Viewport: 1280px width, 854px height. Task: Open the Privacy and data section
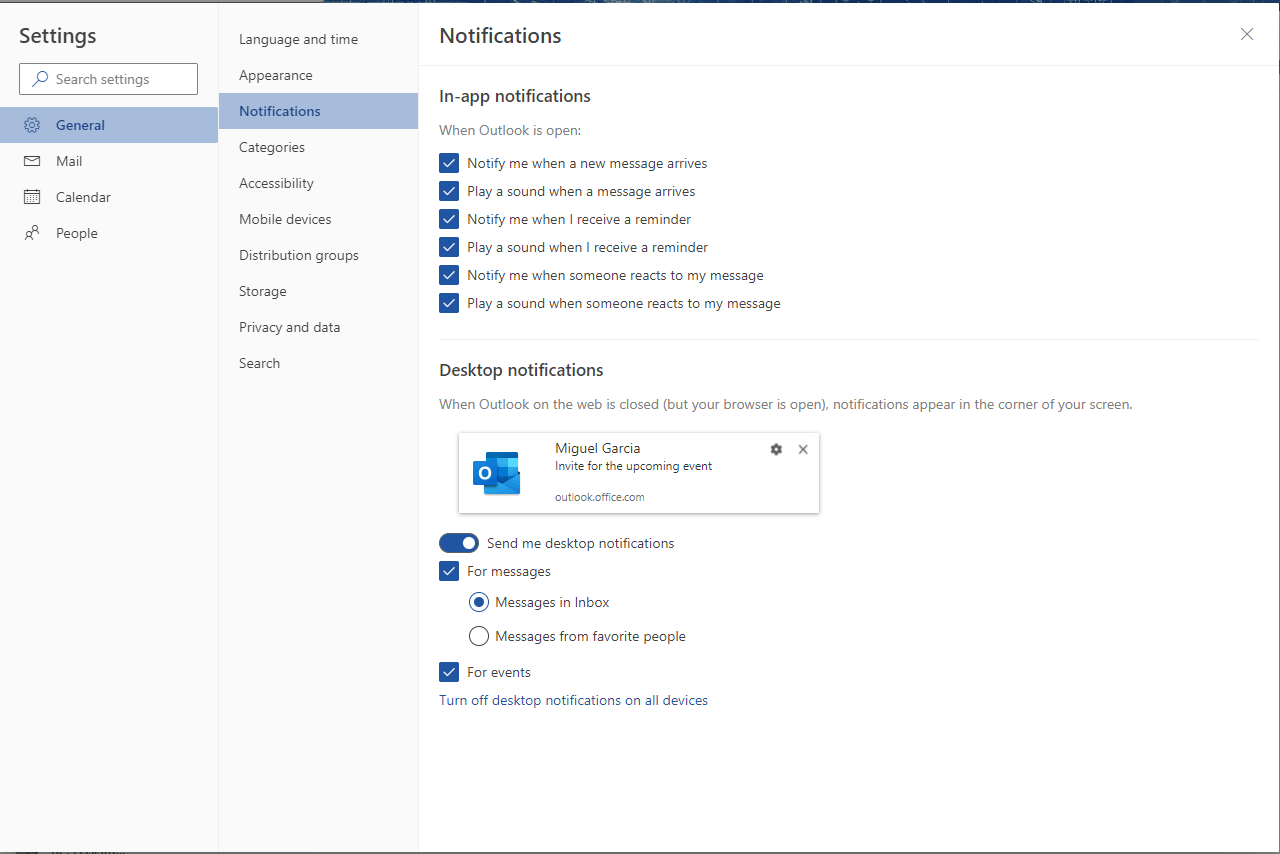[x=289, y=326]
